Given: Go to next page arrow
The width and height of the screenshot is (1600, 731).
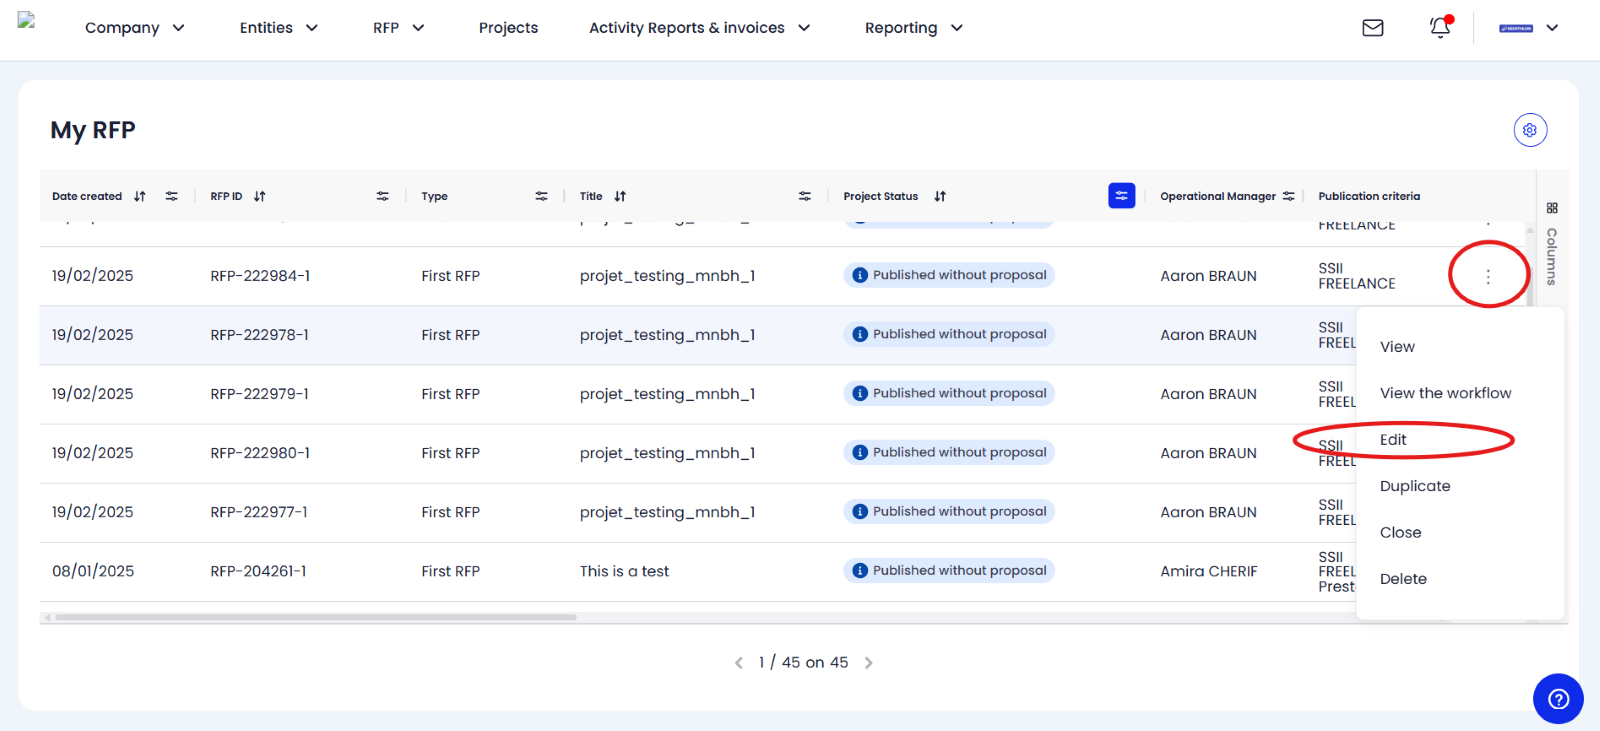Looking at the screenshot, I should click(x=868, y=663).
